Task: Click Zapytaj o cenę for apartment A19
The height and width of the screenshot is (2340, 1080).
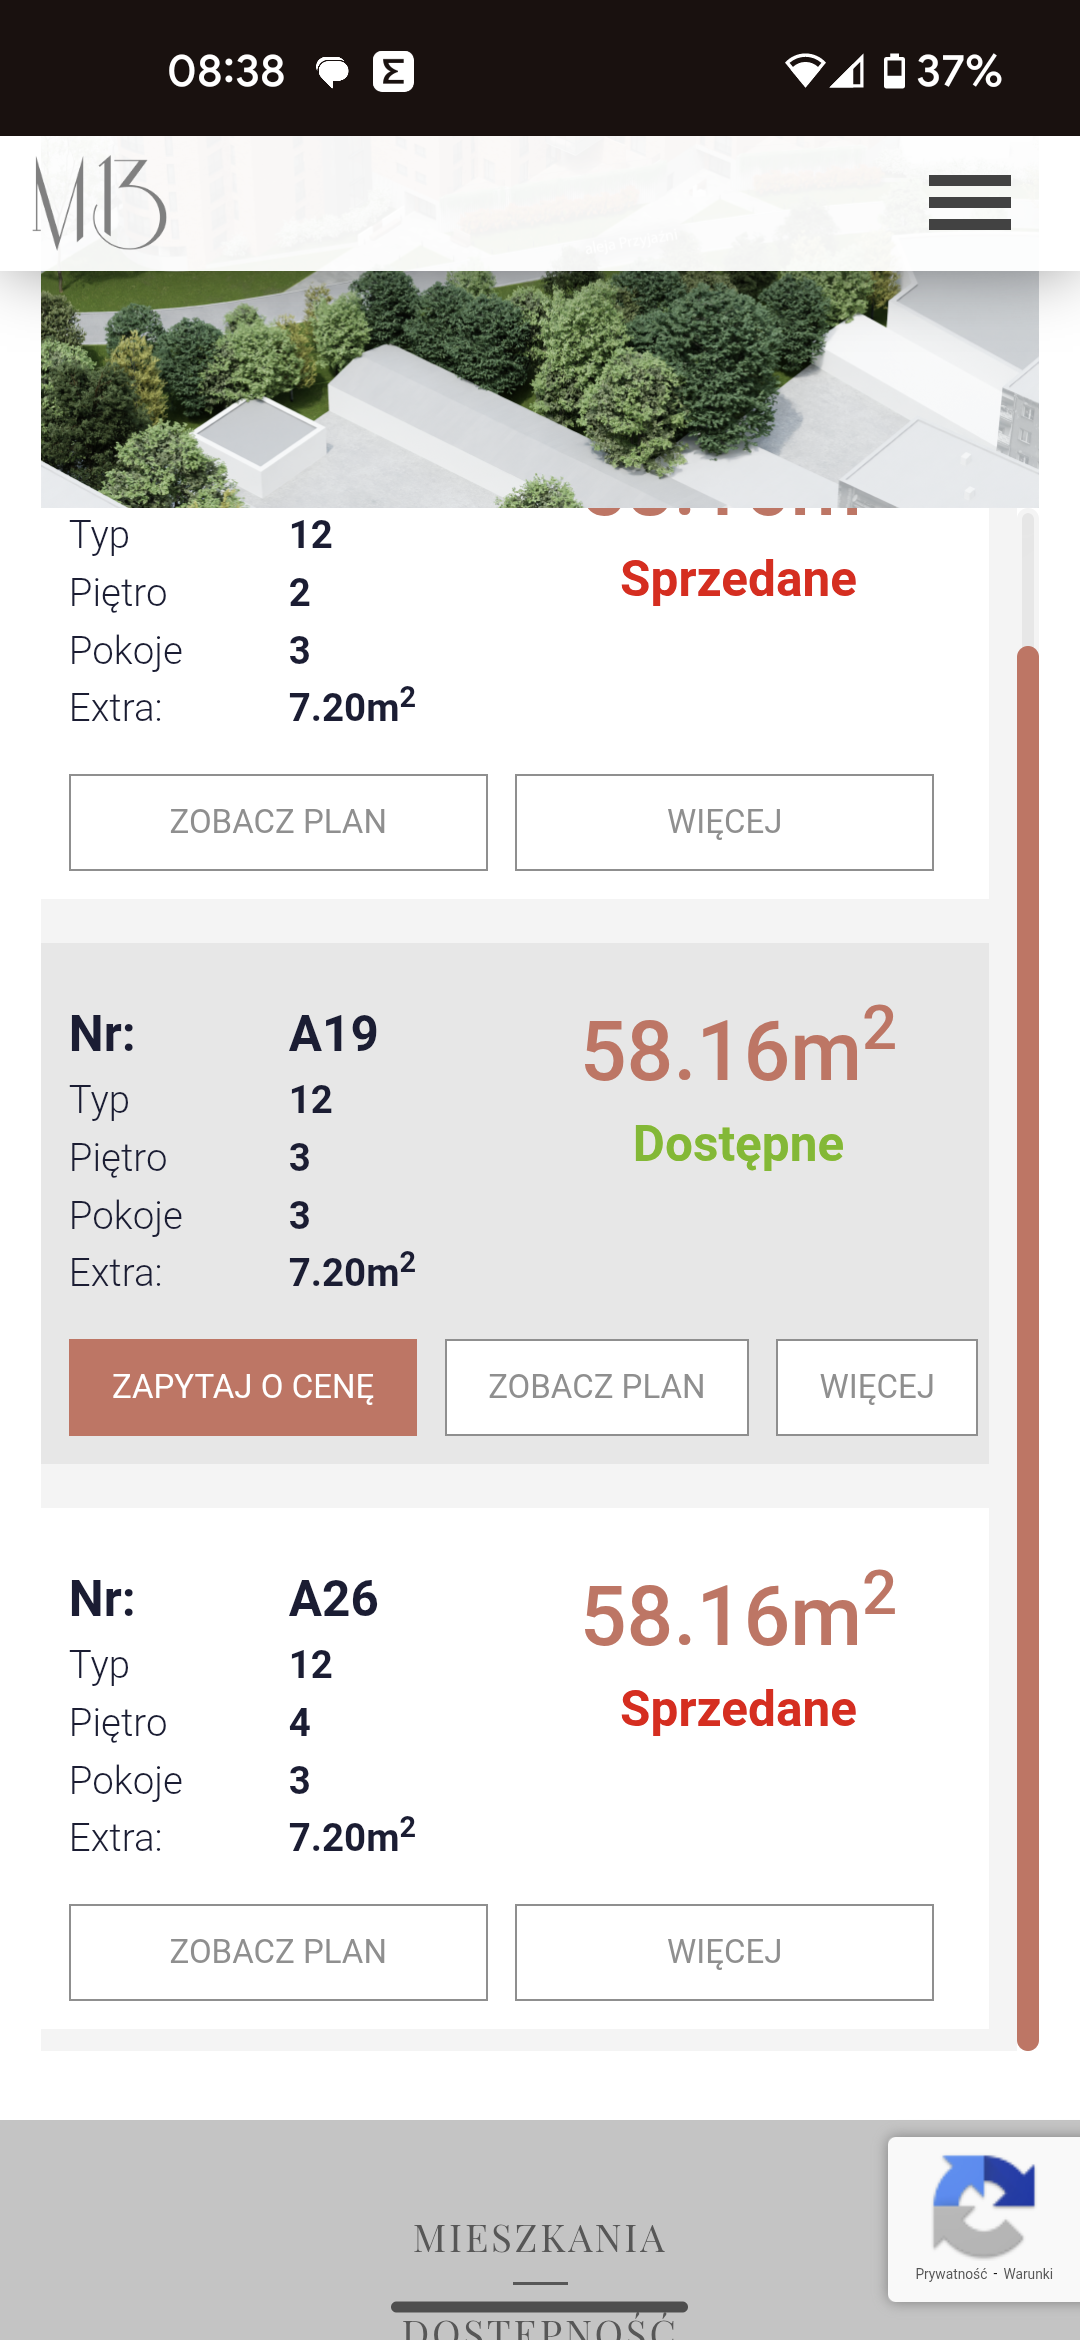Action: click(x=243, y=1387)
